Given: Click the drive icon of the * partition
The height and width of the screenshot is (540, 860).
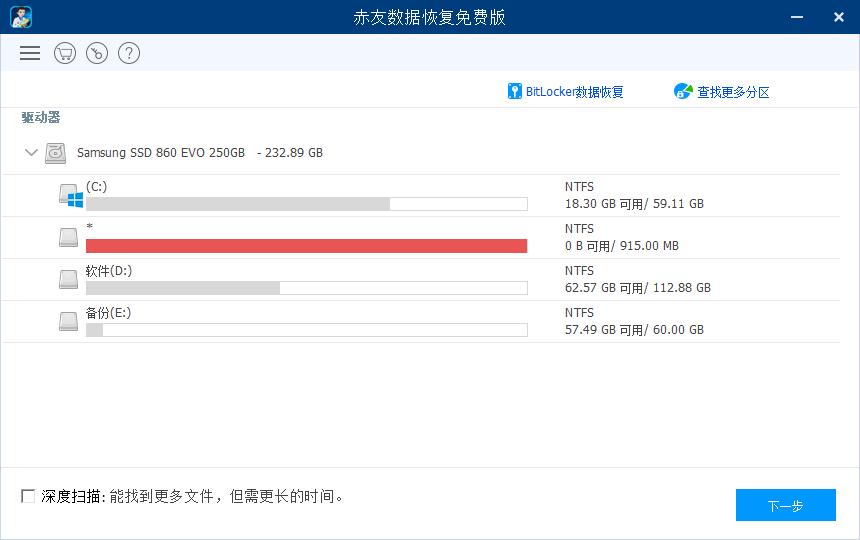Looking at the screenshot, I should (69, 237).
